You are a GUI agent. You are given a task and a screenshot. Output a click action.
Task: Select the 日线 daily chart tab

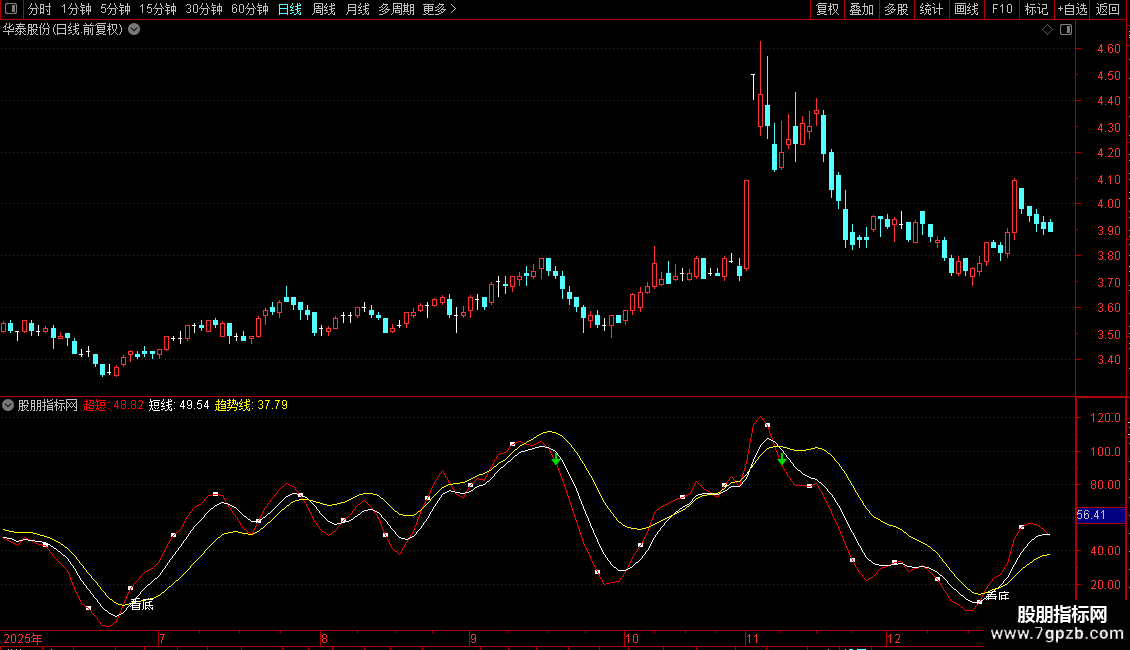click(x=290, y=9)
